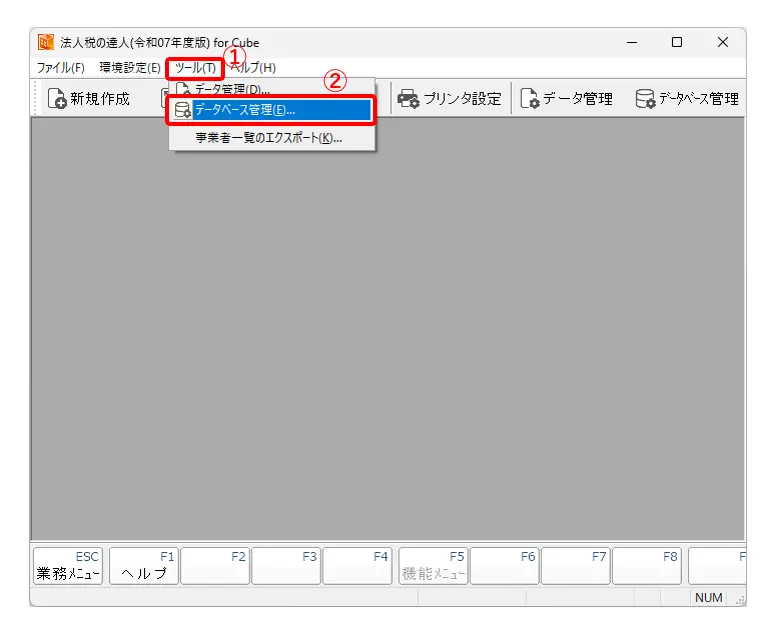This screenshot has height=631, width=772.
Task: Click the document icon beside データ管理(D) menu entry
Action: coord(183,90)
